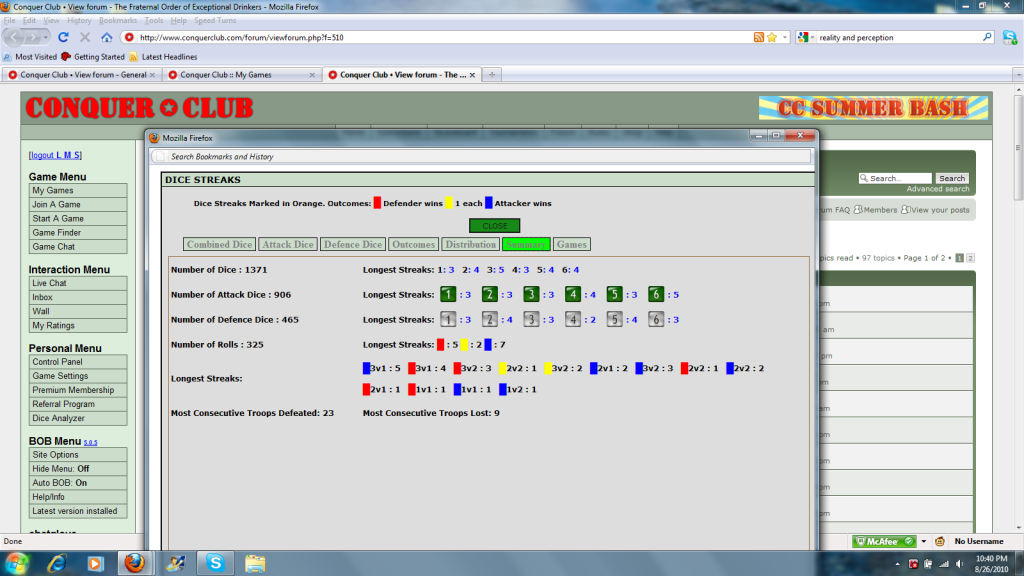Open Windows Media Player from taskbar
The height and width of the screenshot is (576, 1024).
95,563
